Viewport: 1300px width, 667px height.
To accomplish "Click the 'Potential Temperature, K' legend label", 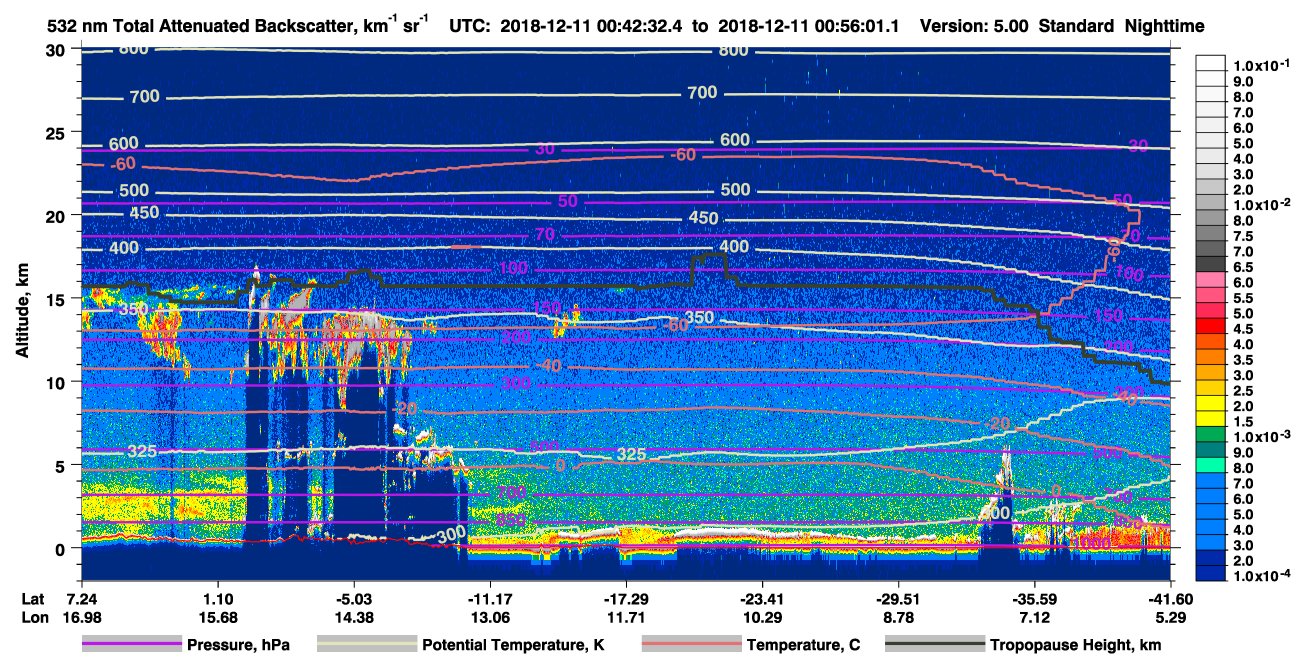I will point(513,645).
